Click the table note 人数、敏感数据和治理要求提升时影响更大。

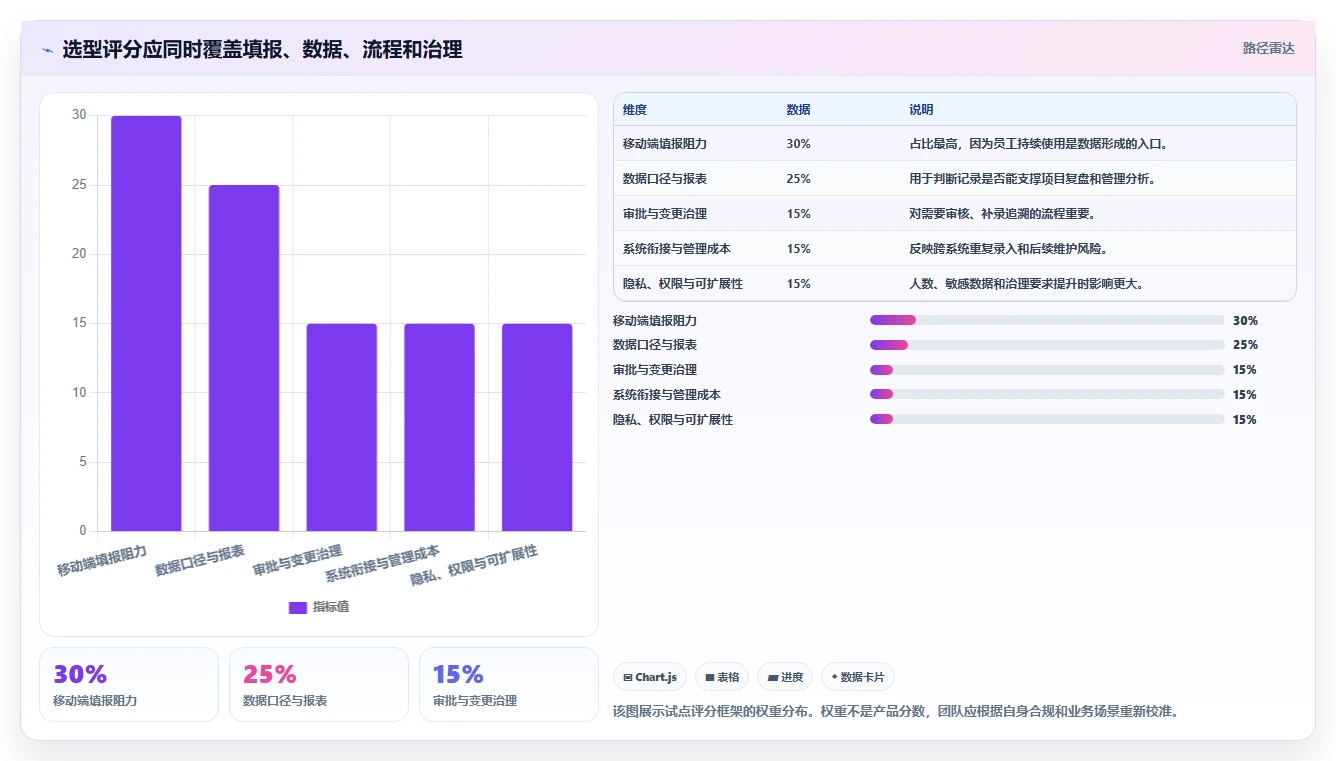(1027, 284)
